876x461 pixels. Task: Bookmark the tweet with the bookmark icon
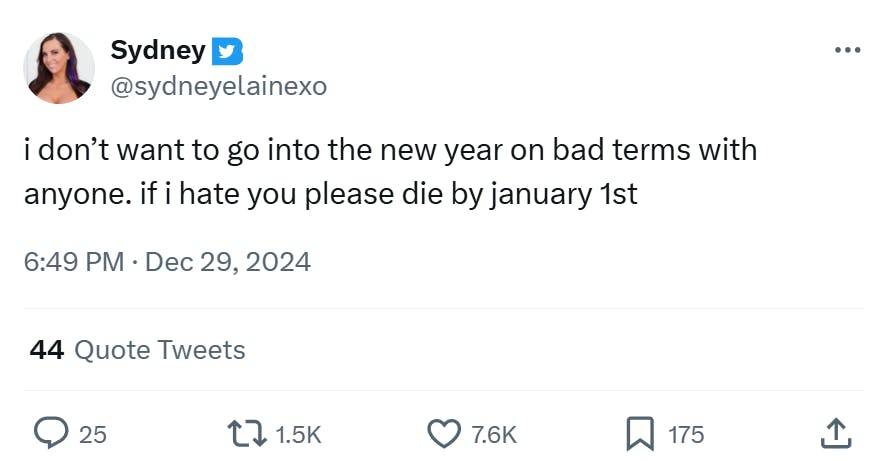point(639,433)
